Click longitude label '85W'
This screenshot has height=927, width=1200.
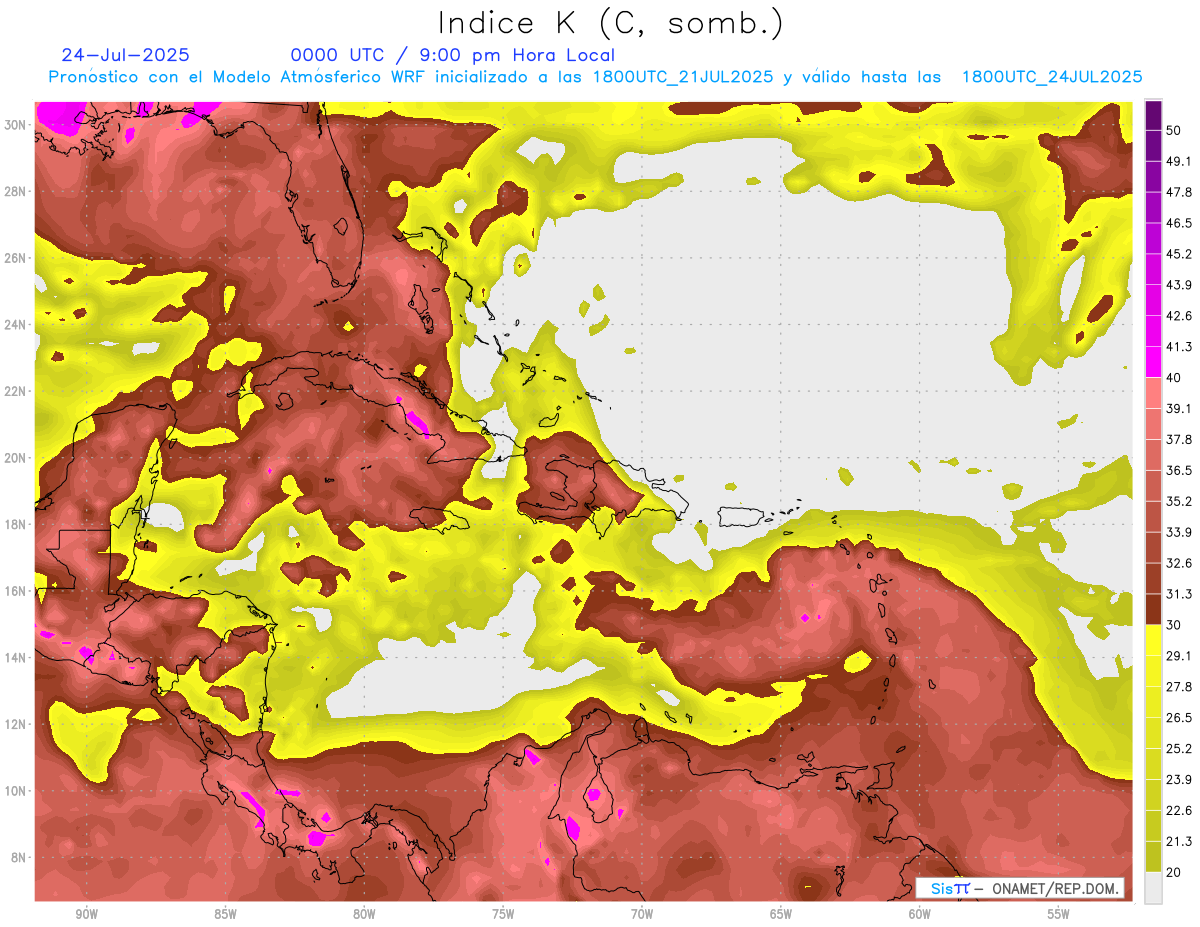(x=225, y=914)
